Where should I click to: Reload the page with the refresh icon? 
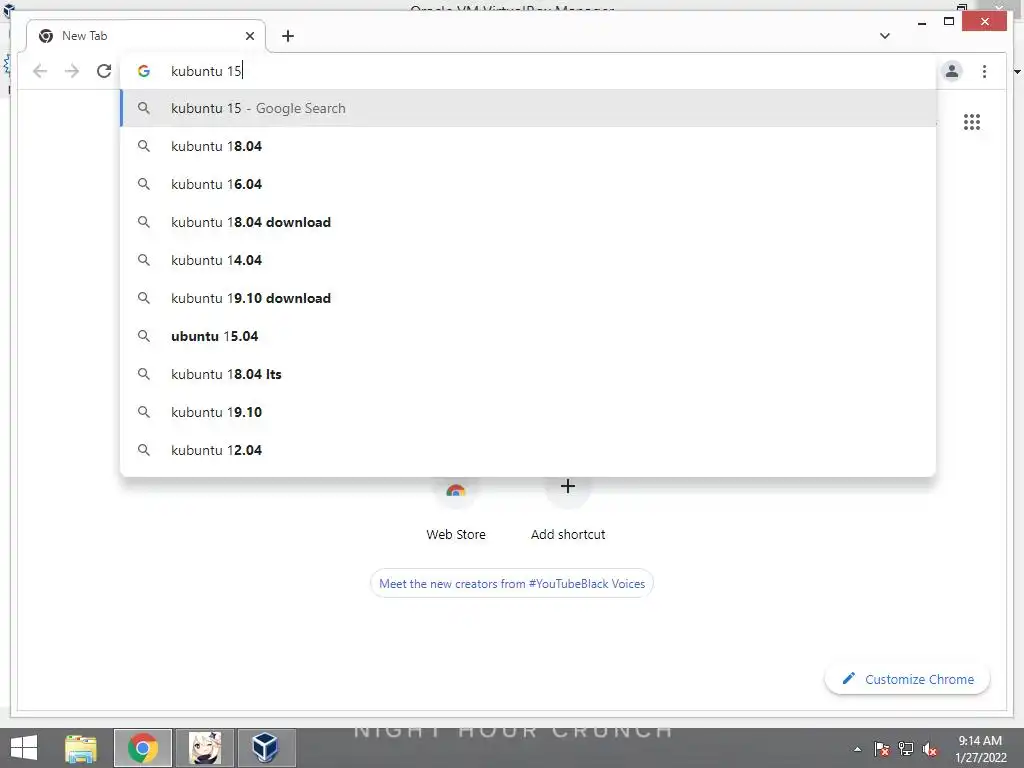pos(104,71)
